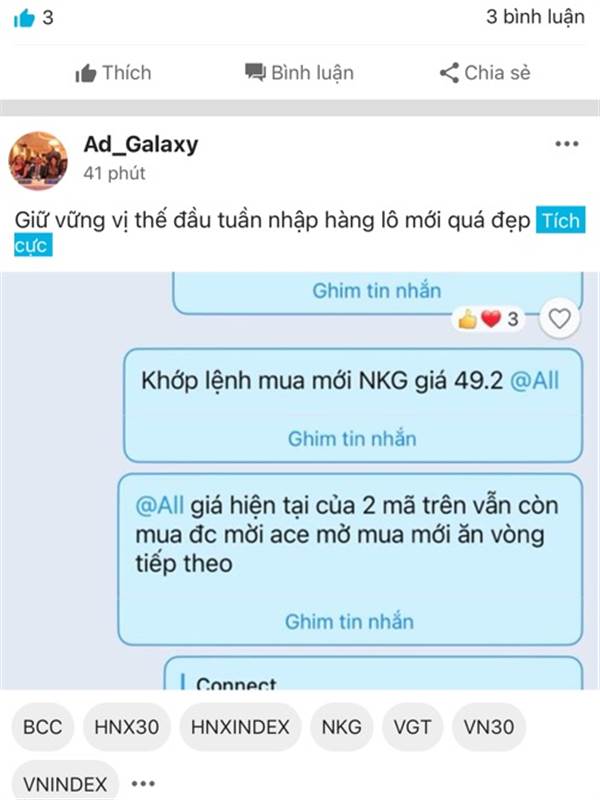View thumbs-up and heart reactions count
600x800 pixels.
coord(488,319)
